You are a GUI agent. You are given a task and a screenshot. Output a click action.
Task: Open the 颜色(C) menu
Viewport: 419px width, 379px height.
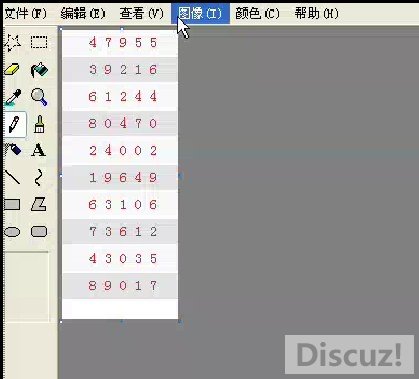coord(257,13)
